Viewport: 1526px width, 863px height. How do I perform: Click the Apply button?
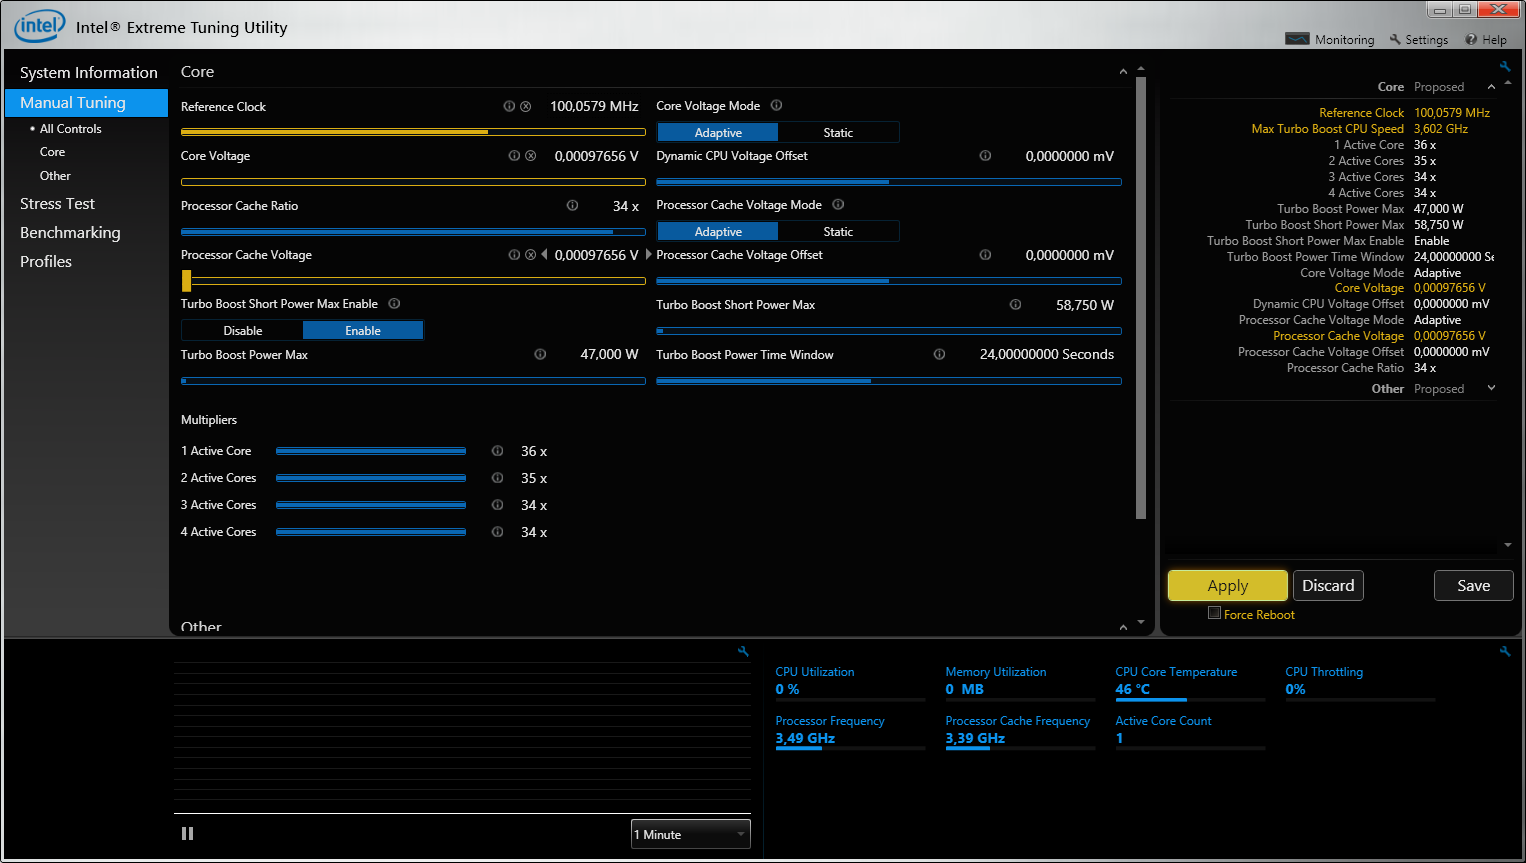pyautogui.click(x=1228, y=586)
